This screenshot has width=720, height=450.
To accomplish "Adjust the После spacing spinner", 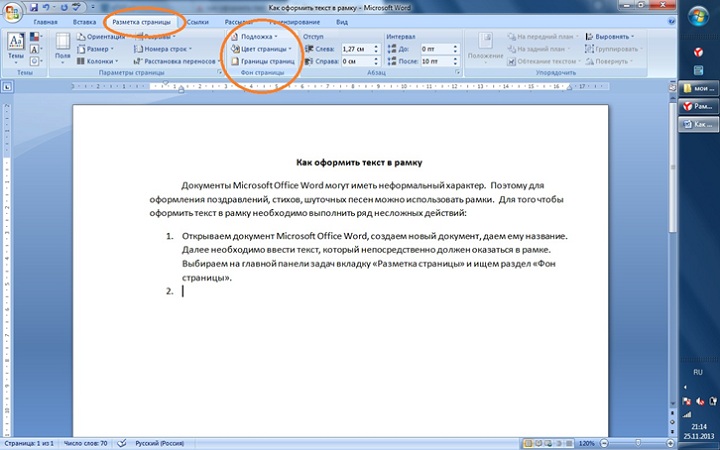I will coord(456,61).
